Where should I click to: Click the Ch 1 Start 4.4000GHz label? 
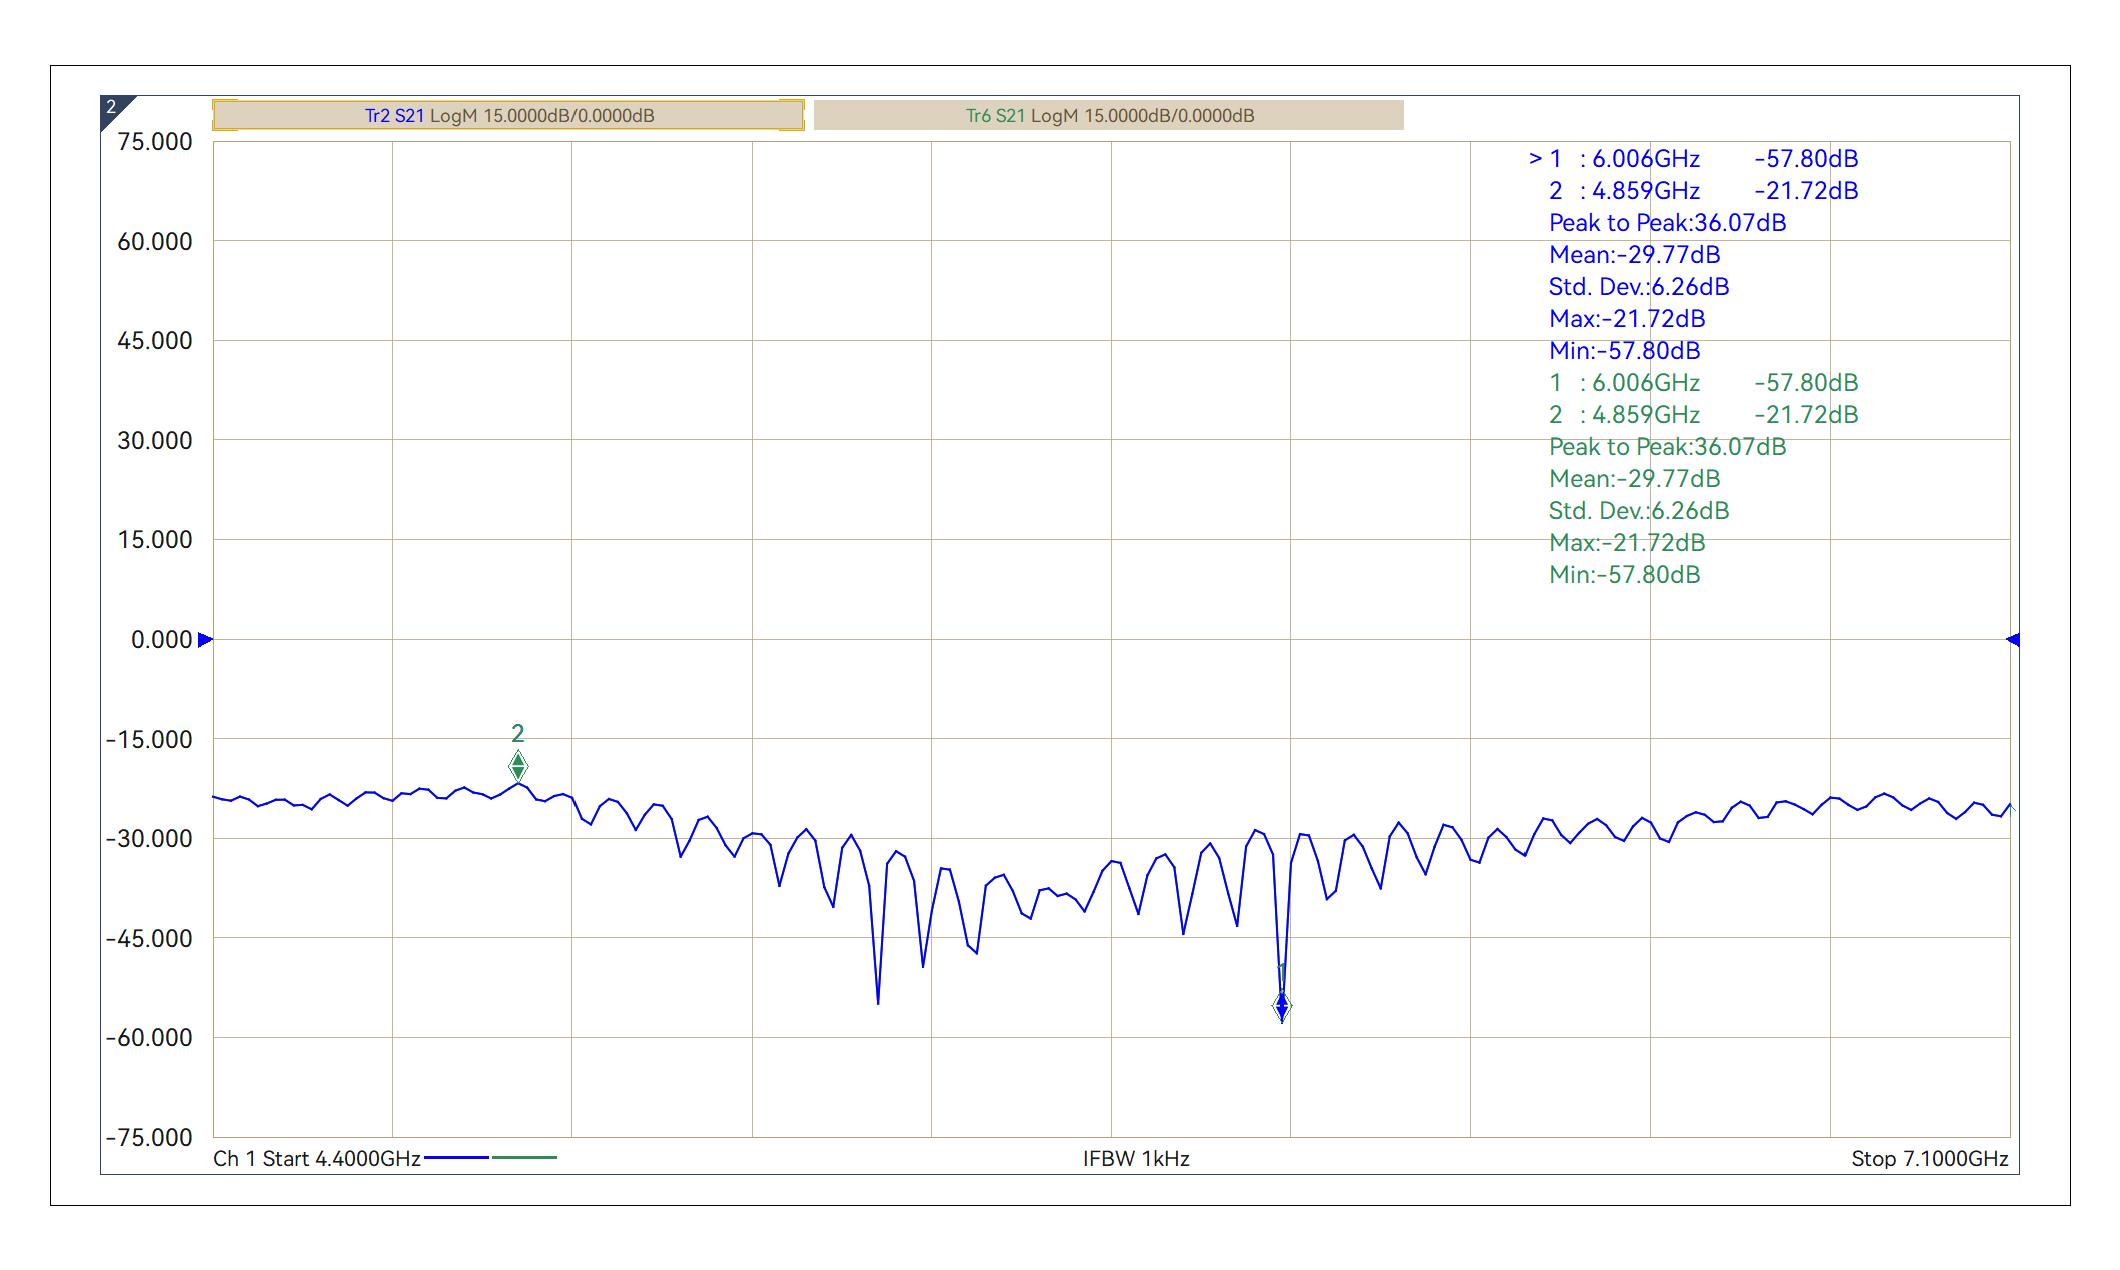tap(316, 1158)
